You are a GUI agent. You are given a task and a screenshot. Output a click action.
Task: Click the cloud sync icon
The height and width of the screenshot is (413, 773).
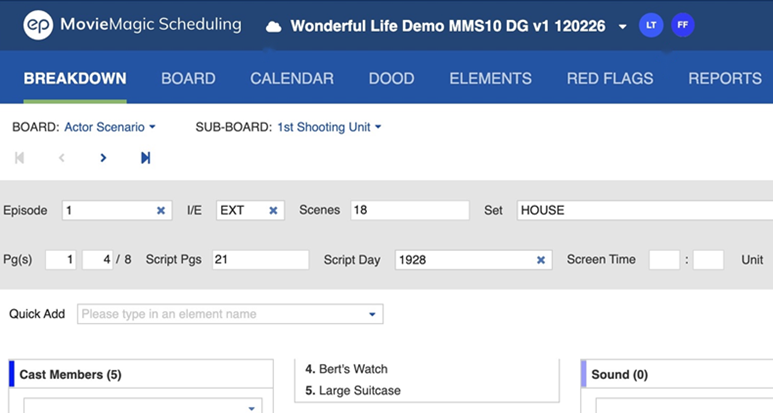tap(274, 27)
